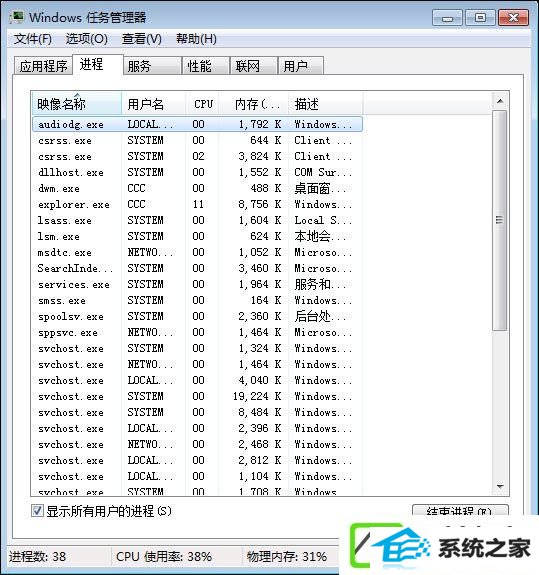Switch to the 性能 tab

(x=206, y=66)
